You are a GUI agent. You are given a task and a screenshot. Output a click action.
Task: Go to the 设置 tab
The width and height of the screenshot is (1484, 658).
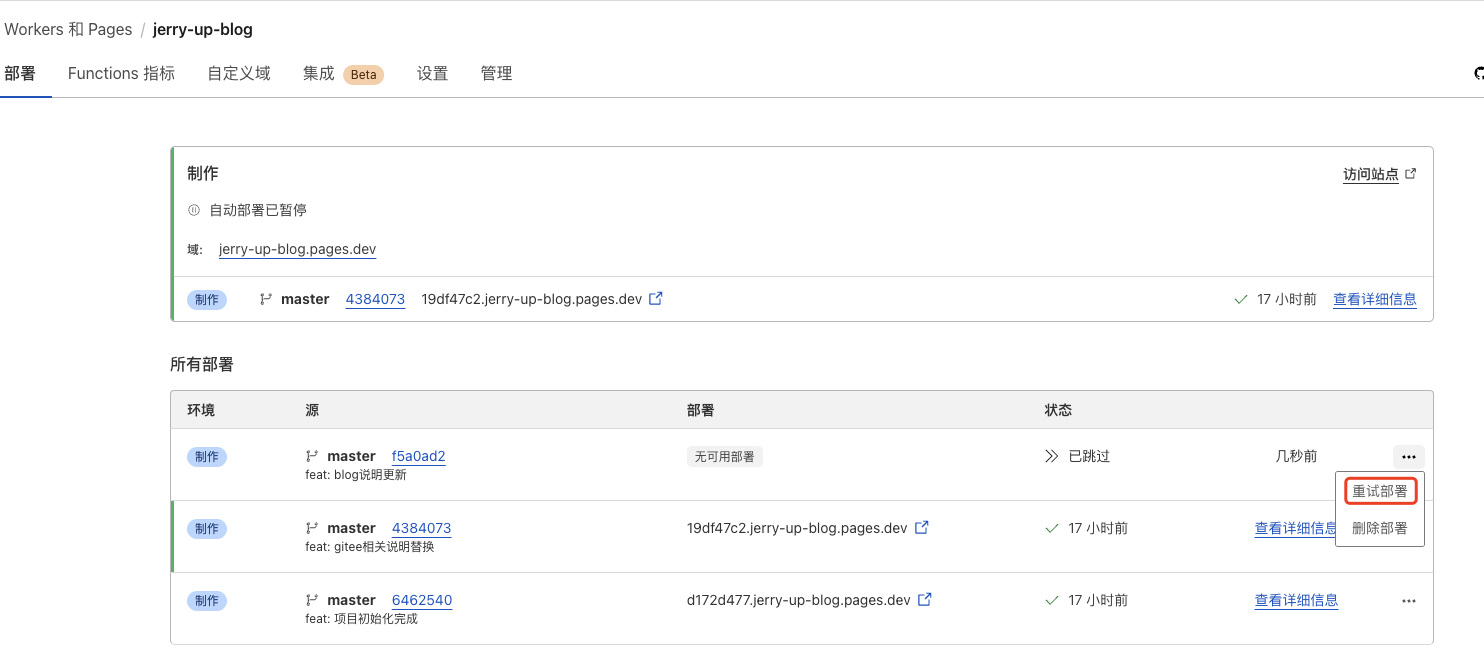click(432, 74)
